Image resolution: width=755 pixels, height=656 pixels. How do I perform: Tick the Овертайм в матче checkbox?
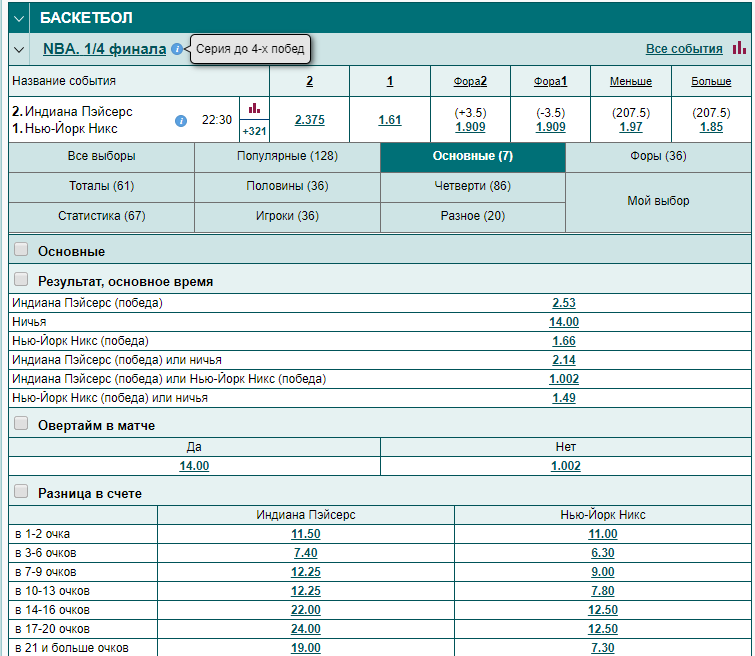tap(21, 423)
